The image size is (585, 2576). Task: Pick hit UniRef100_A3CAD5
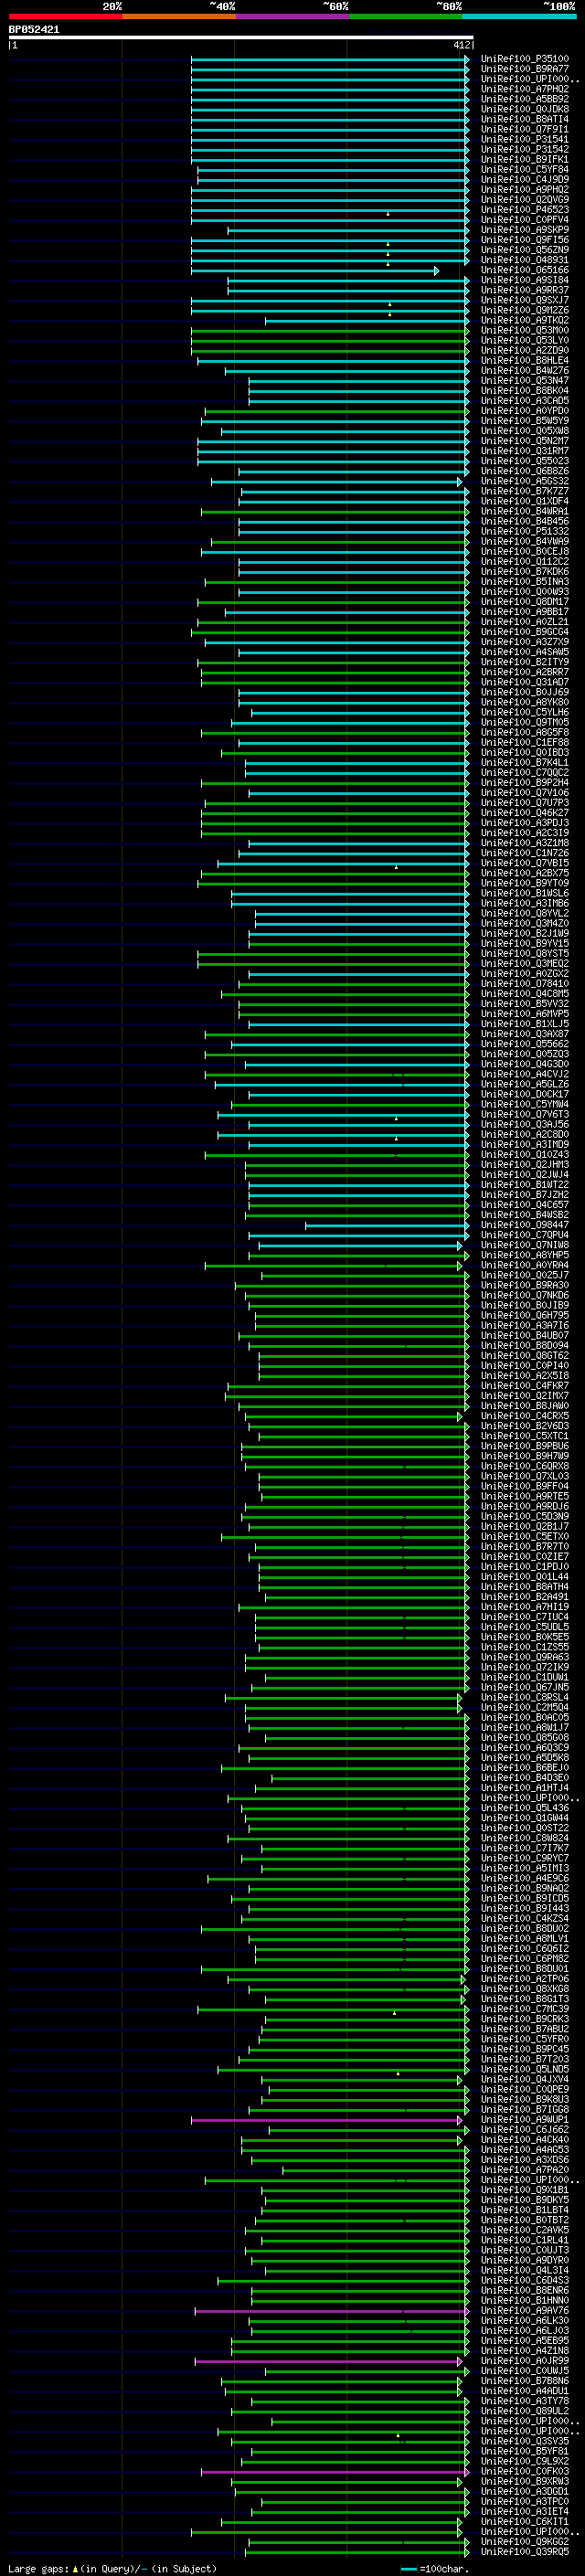click(524, 401)
